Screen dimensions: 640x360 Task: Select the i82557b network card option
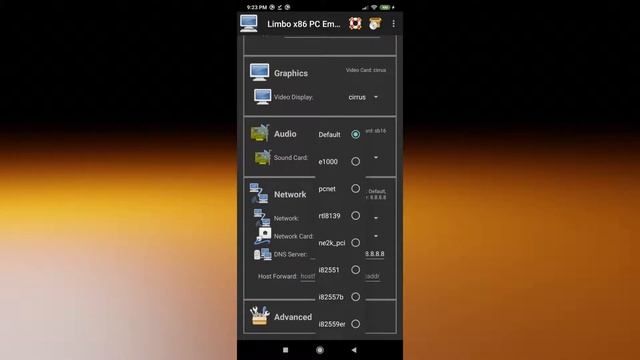click(x=340, y=297)
